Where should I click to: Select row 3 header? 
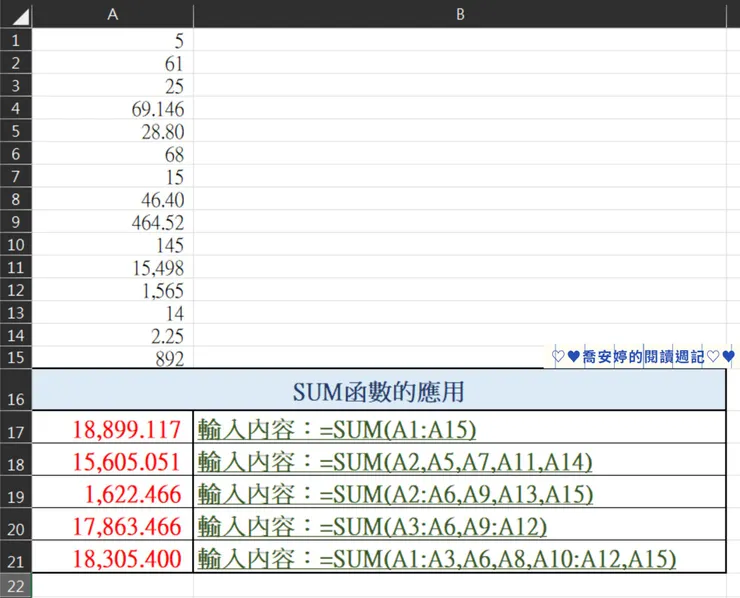pos(16,85)
